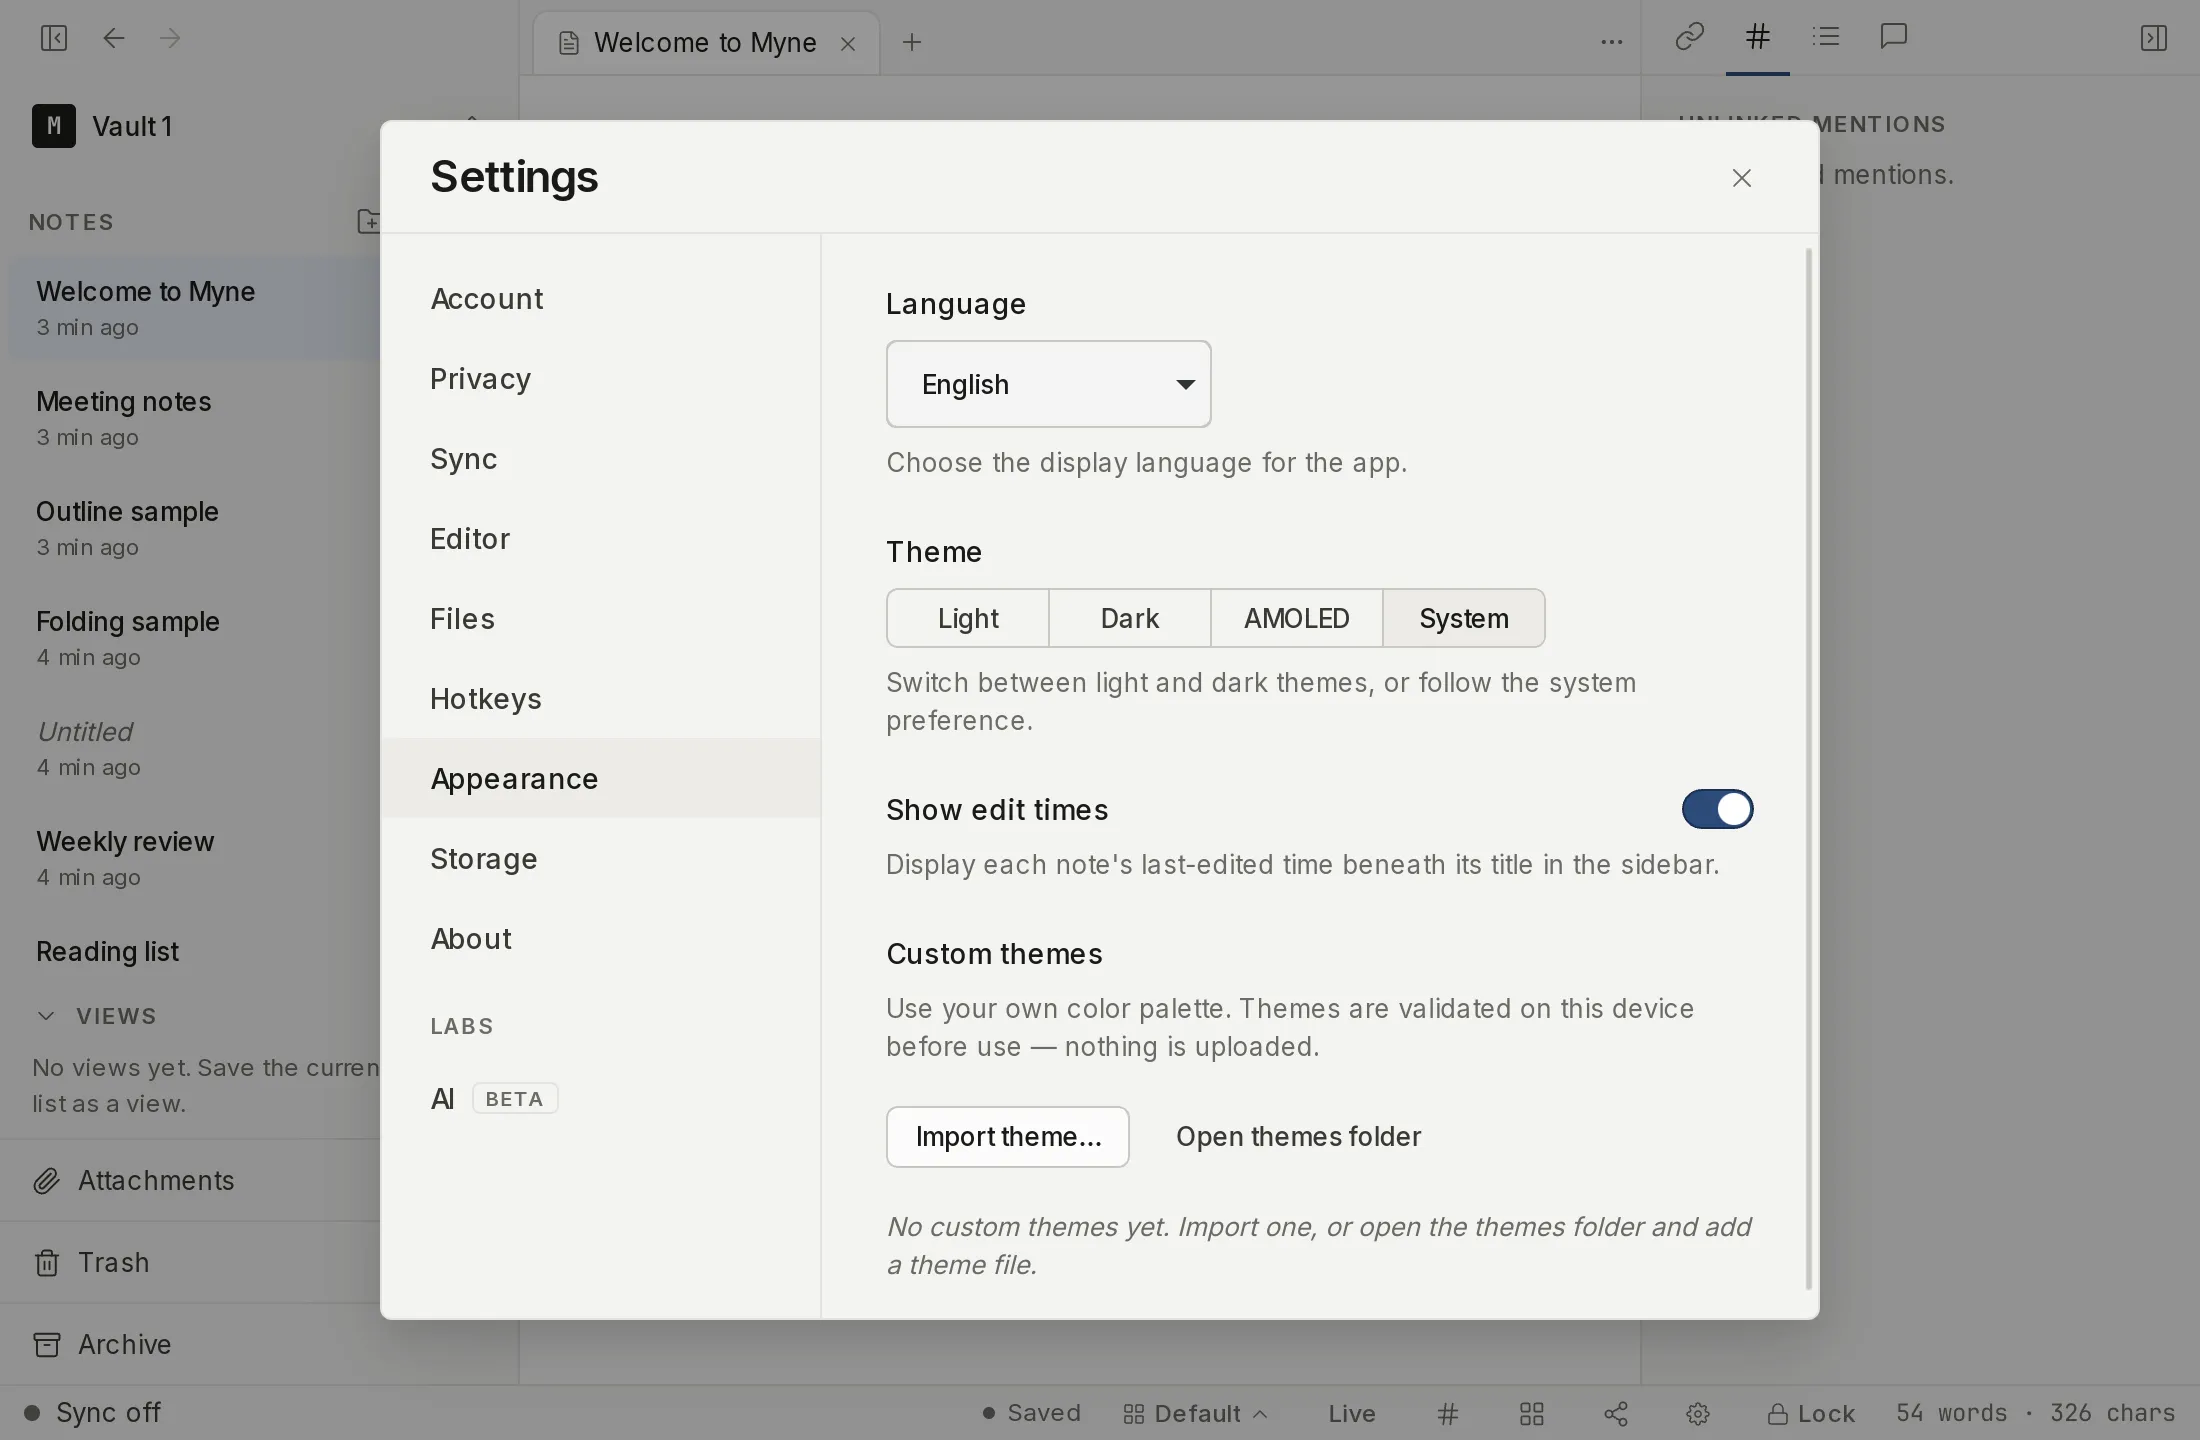Image resolution: width=2200 pixels, height=1440 pixels.
Task: Show the outline list panel
Action: pos(1826,37)
